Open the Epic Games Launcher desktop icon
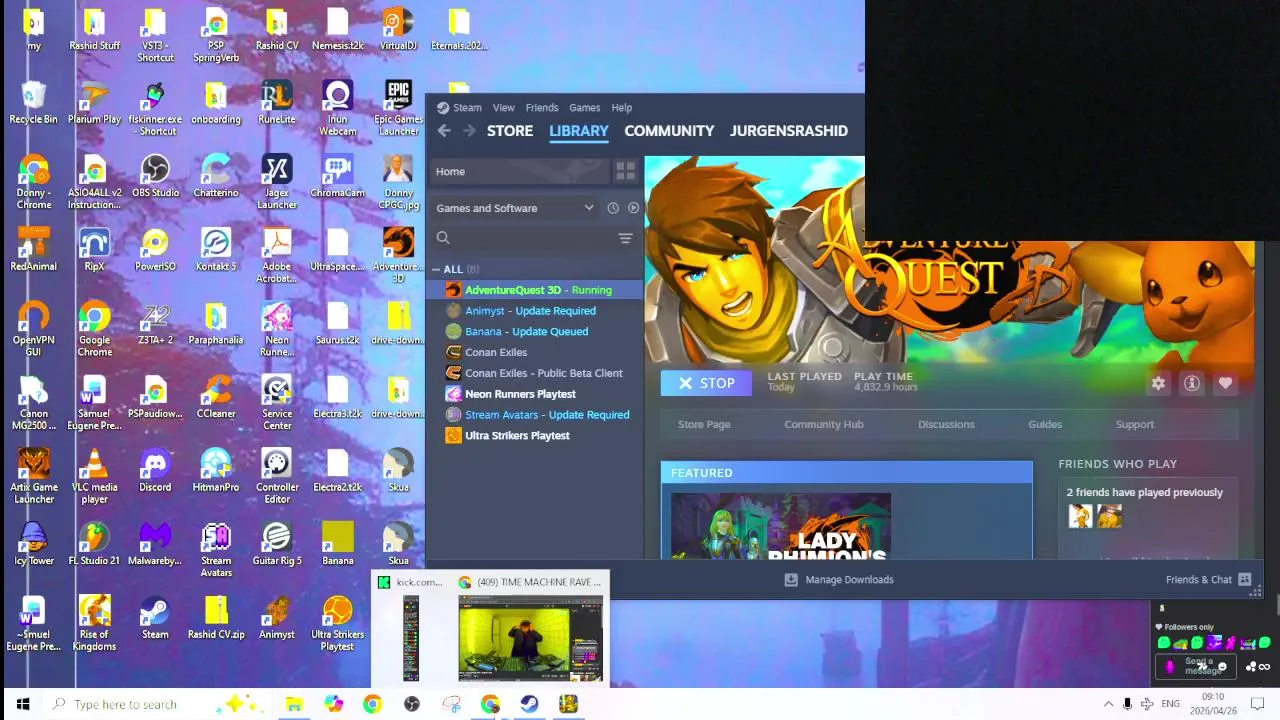The image size is (1280, 720). coord(398,108)
